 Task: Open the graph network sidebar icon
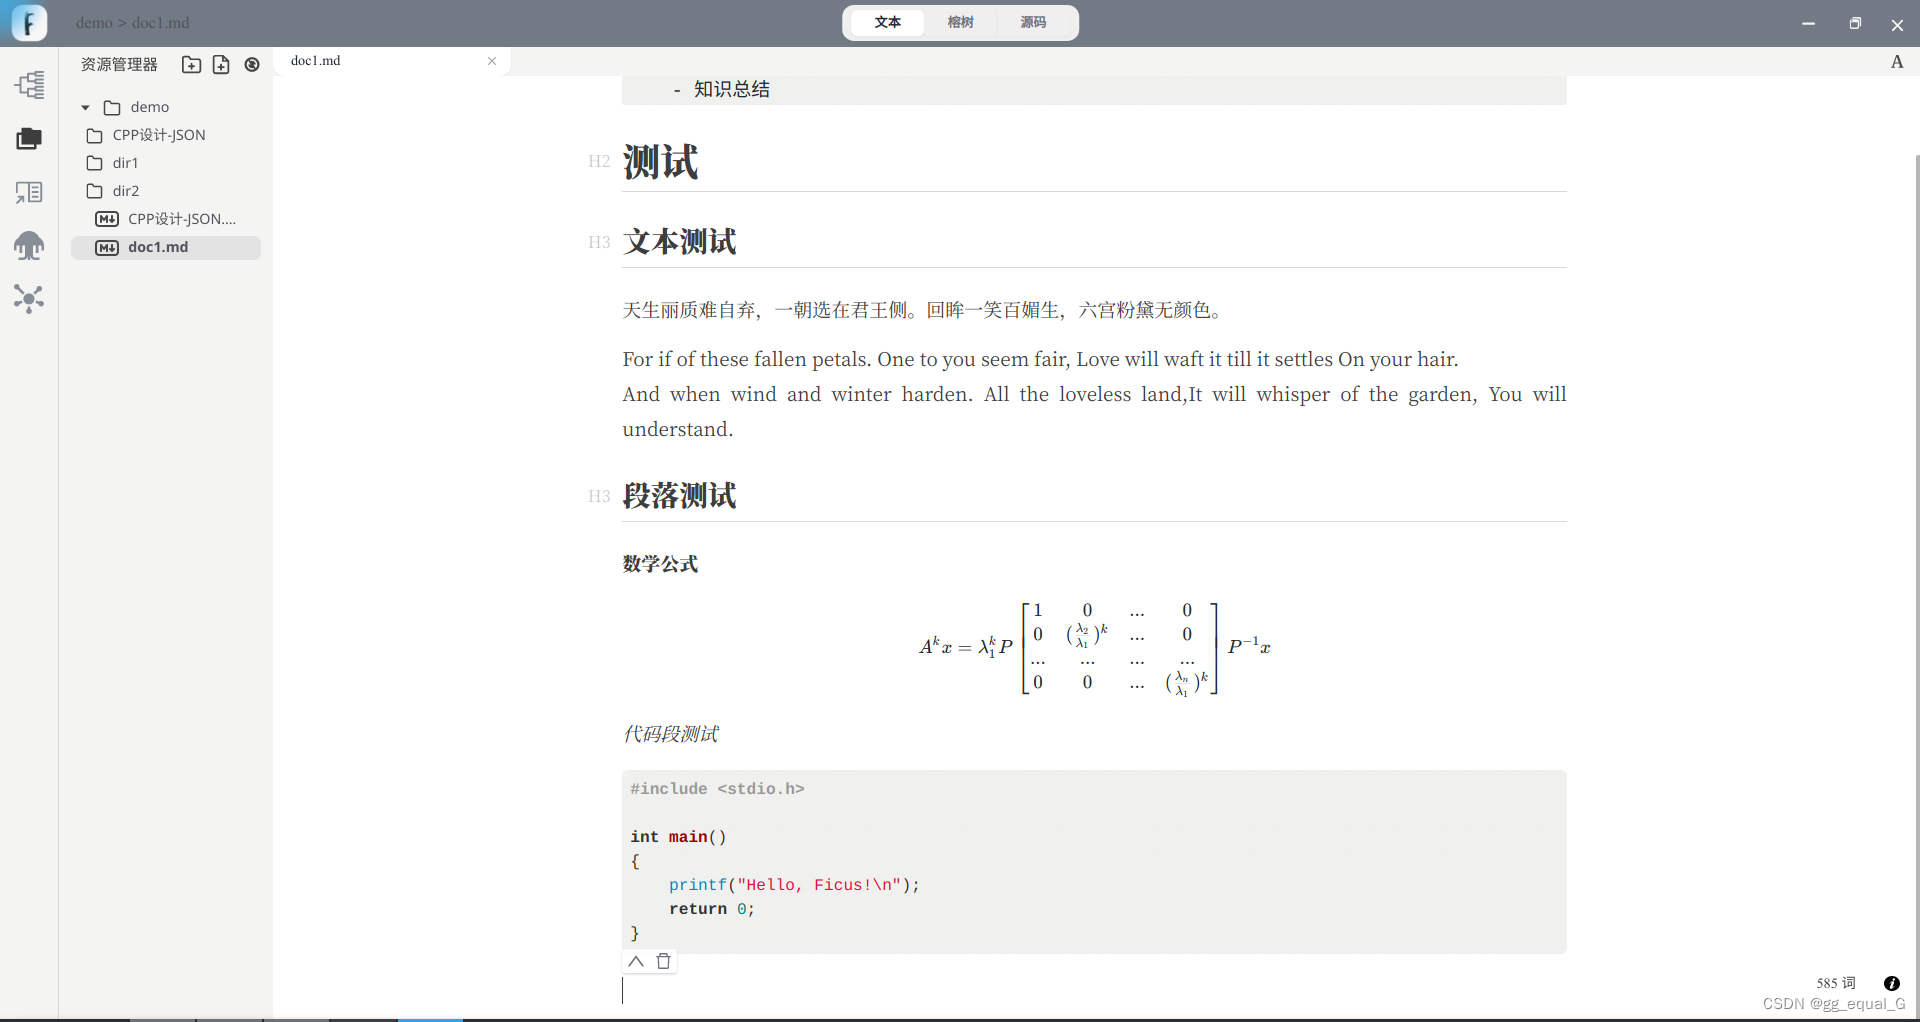29,298
